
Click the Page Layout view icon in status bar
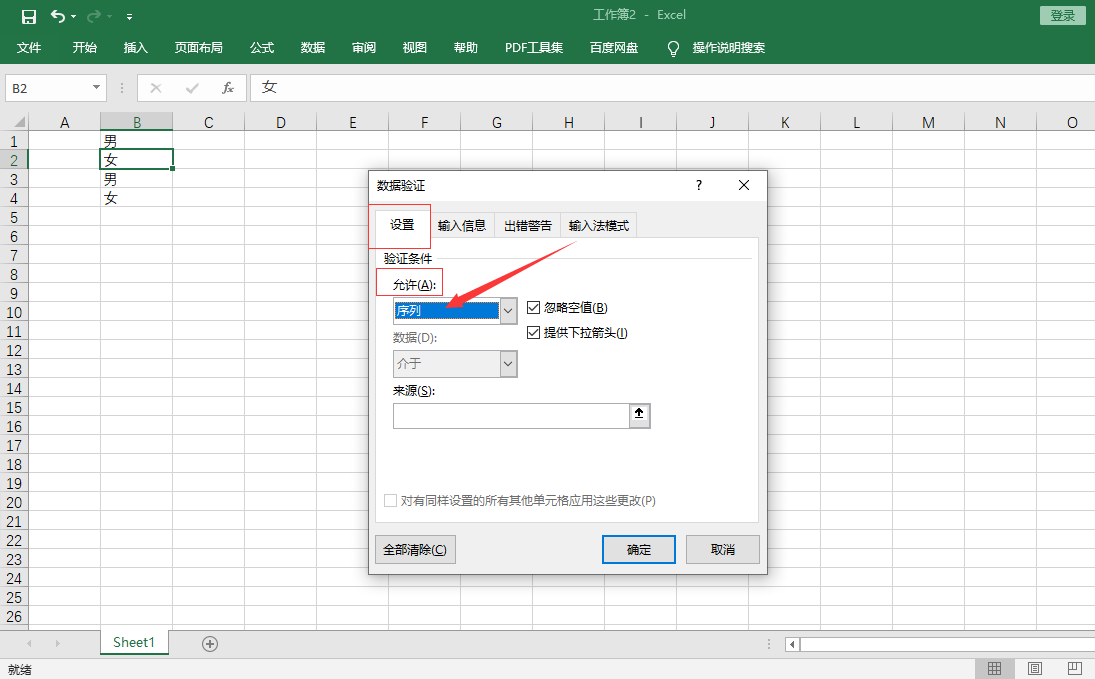pyautogui.click(x=1035, y=668)
